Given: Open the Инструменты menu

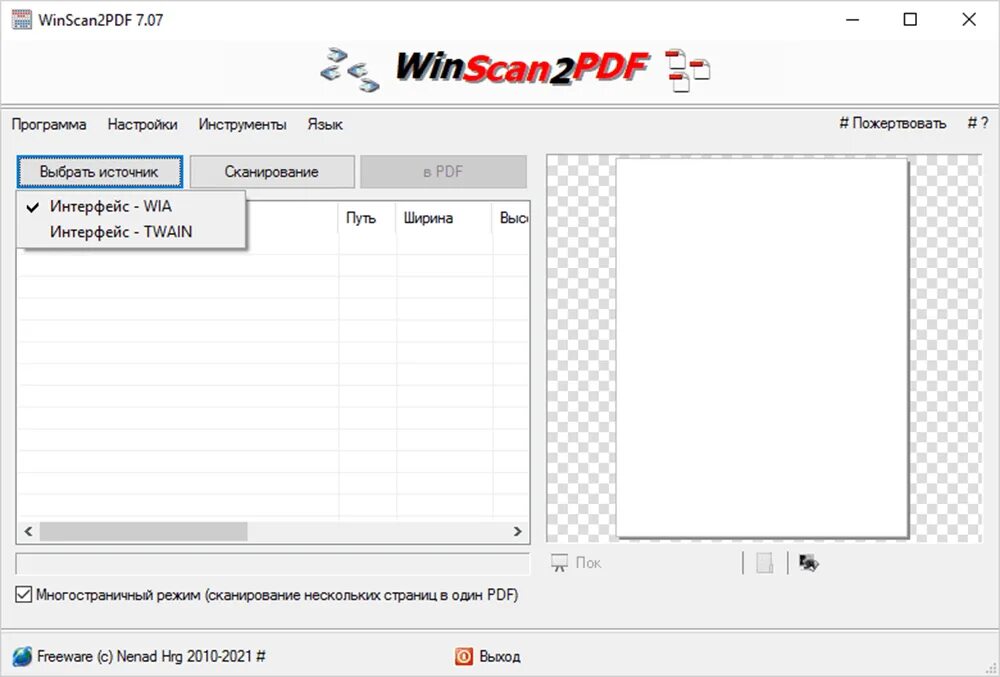Looking at the screenshot, I should coord(242,124).
